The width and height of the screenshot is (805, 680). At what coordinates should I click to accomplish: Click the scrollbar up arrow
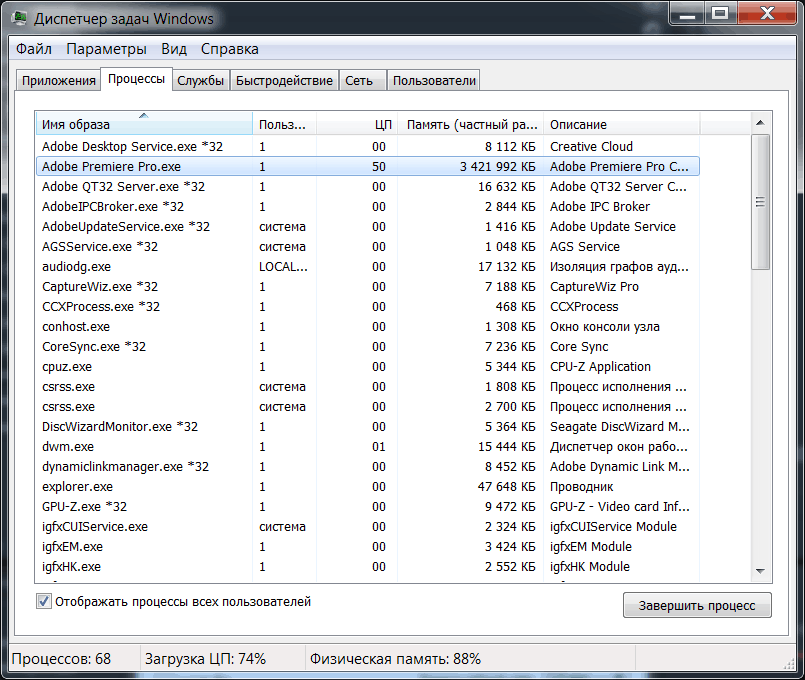760,123
